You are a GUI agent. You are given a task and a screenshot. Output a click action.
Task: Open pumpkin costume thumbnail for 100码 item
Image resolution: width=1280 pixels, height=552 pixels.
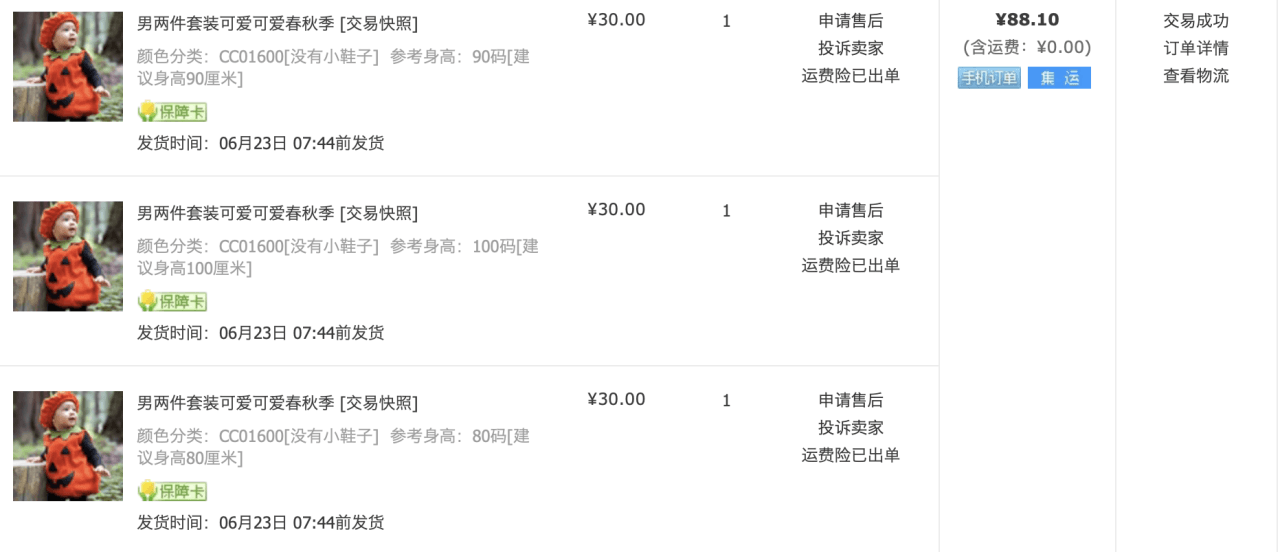pyautogui.click(x=68, y=256)
